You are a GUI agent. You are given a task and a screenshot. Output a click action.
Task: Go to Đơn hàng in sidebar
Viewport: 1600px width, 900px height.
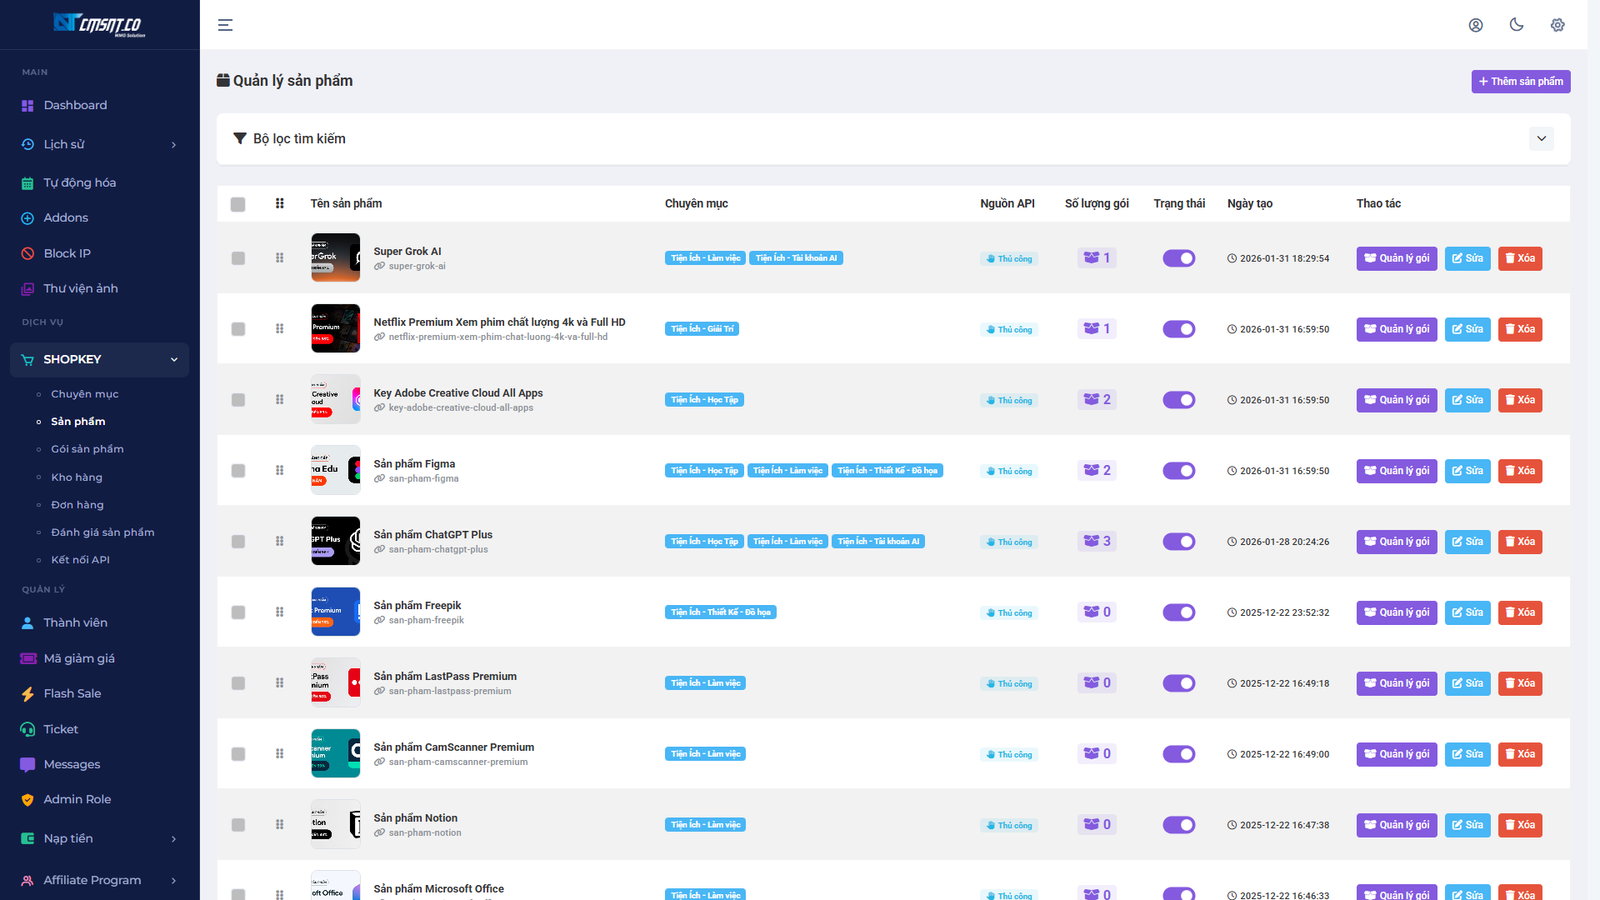(77, 505)
